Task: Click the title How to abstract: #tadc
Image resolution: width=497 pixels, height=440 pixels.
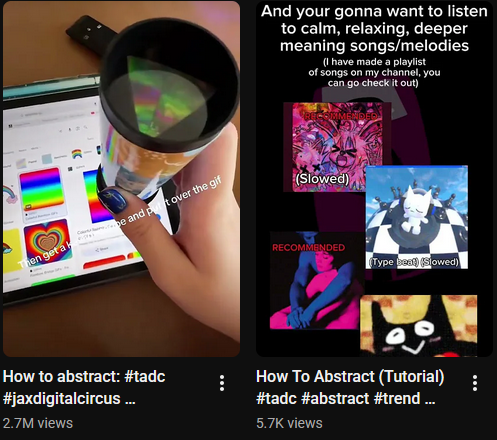Action: coord(84,376)
